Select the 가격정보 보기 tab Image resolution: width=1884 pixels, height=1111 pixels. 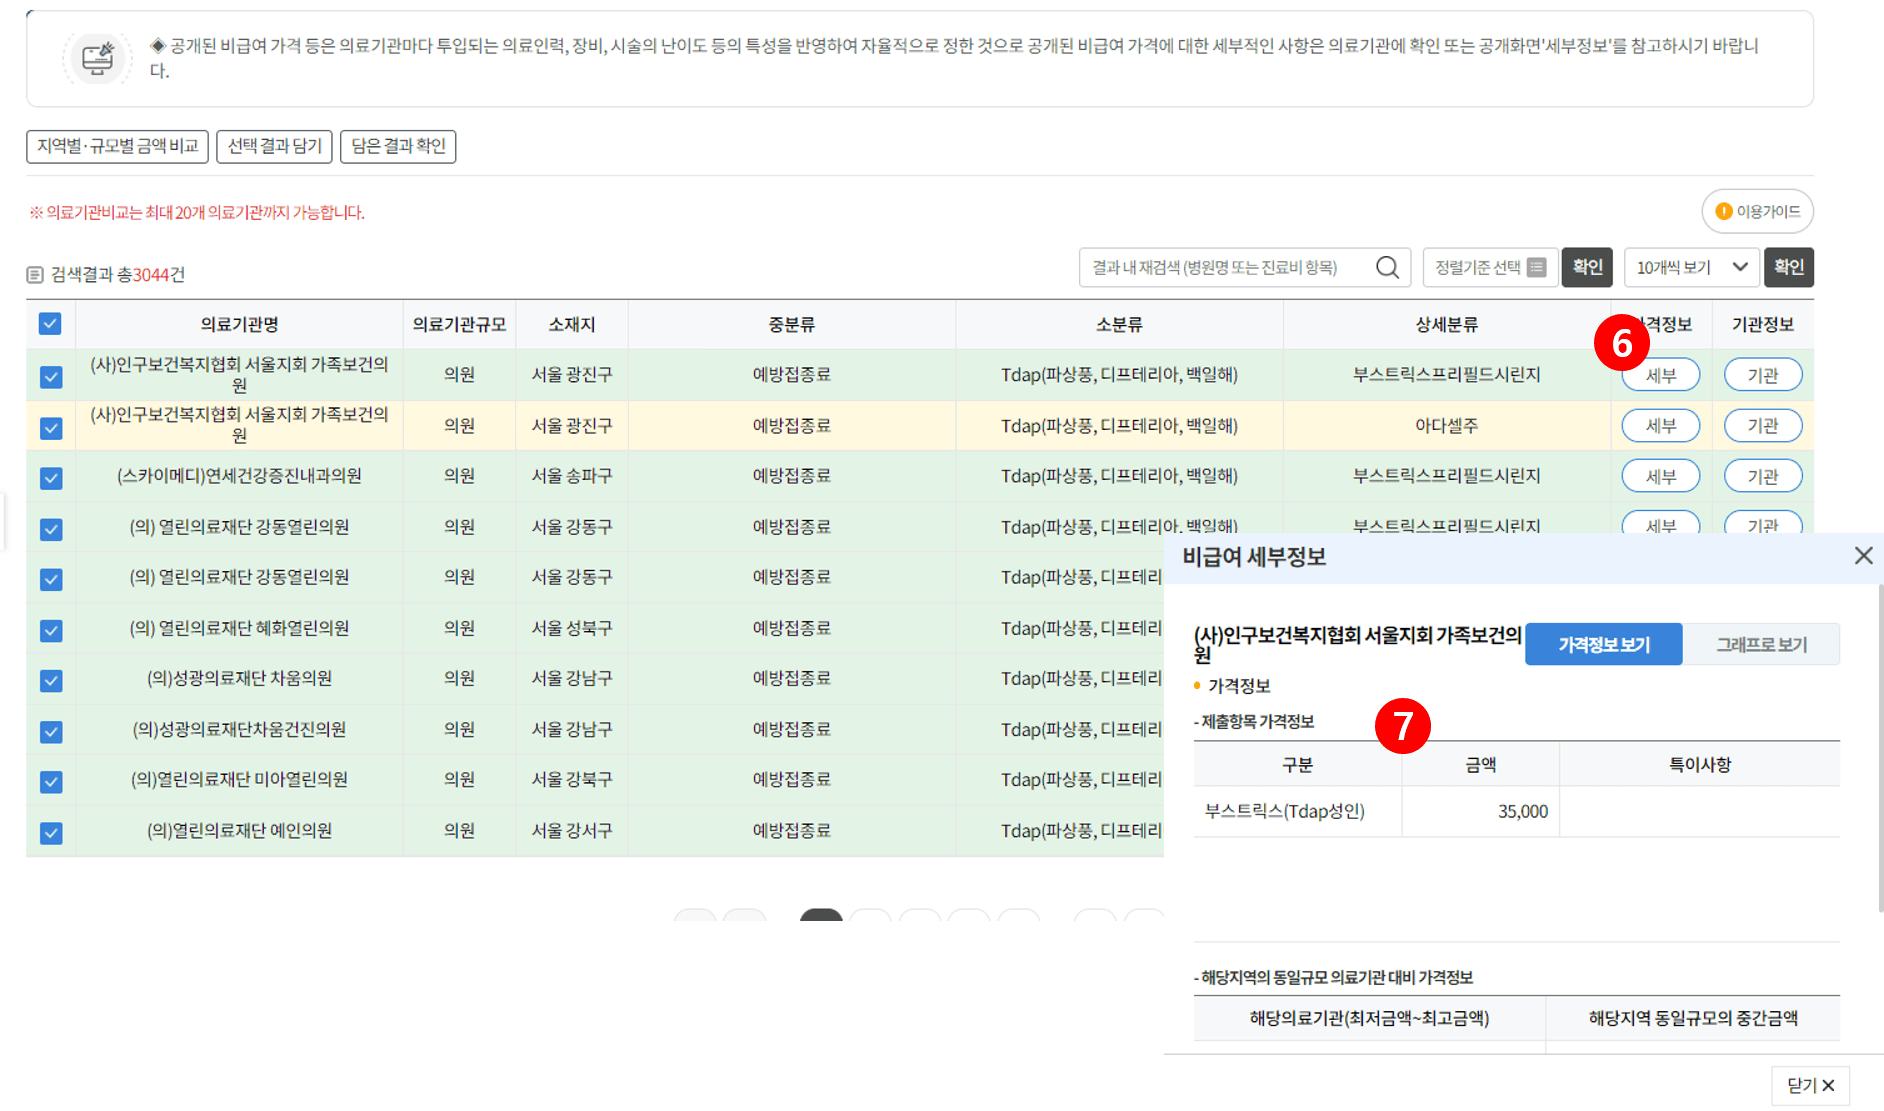1603,644
